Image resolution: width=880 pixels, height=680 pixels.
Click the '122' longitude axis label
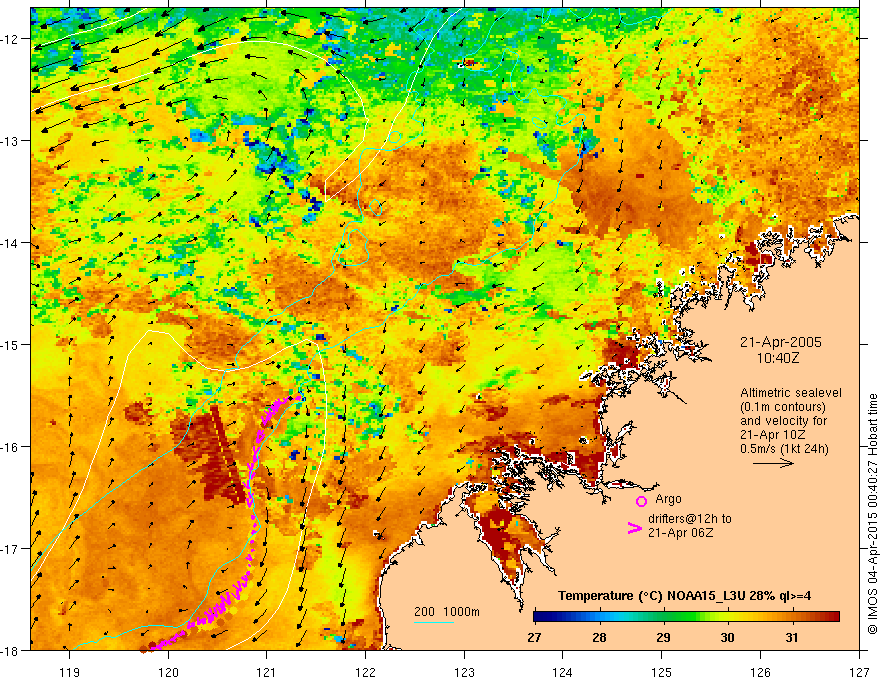[365, 672]
